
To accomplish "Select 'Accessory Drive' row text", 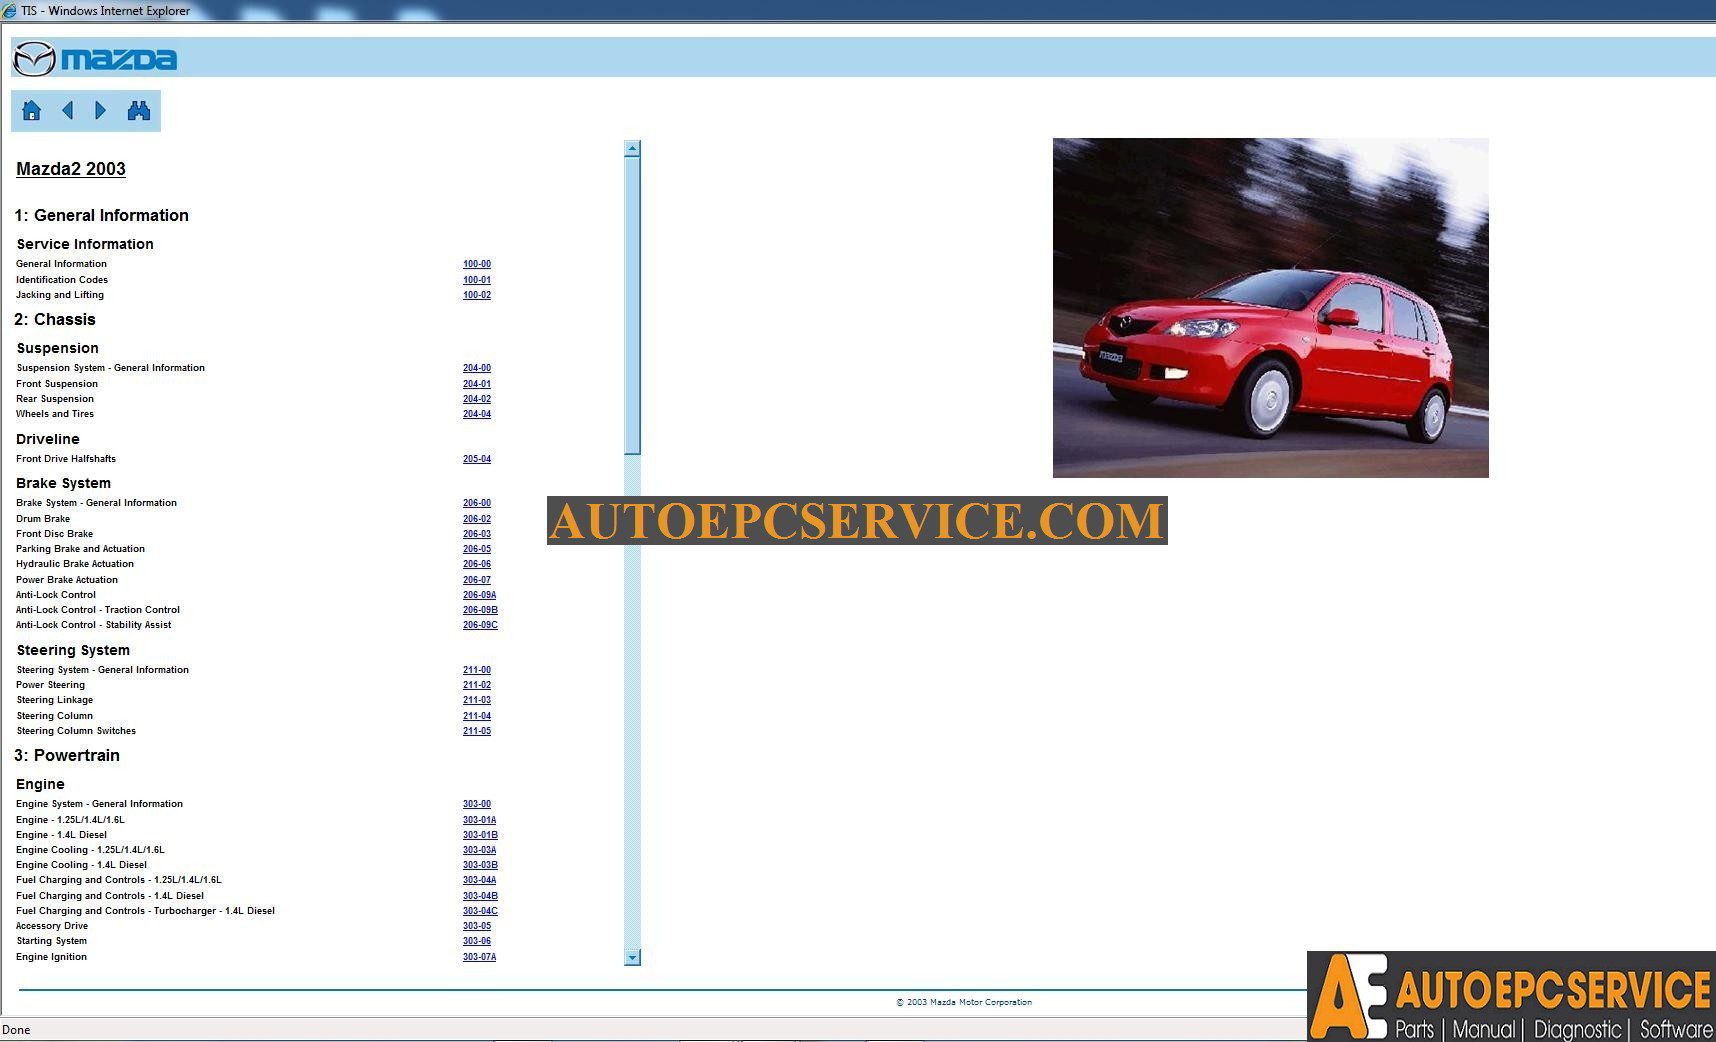I will [x=52, y=926].
